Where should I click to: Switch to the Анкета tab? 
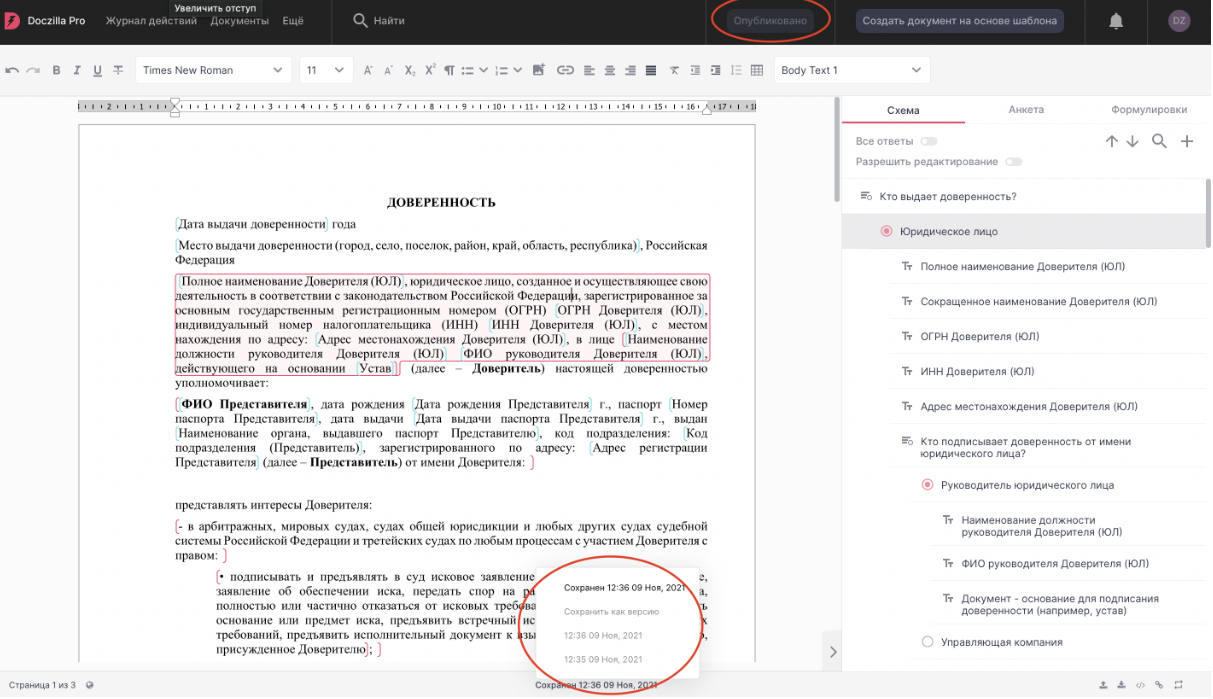[1026, 110]
